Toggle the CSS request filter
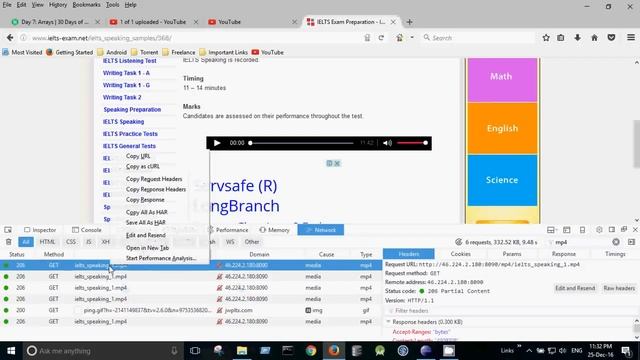The height and width of the screenshot is (360, 640). 71,242
